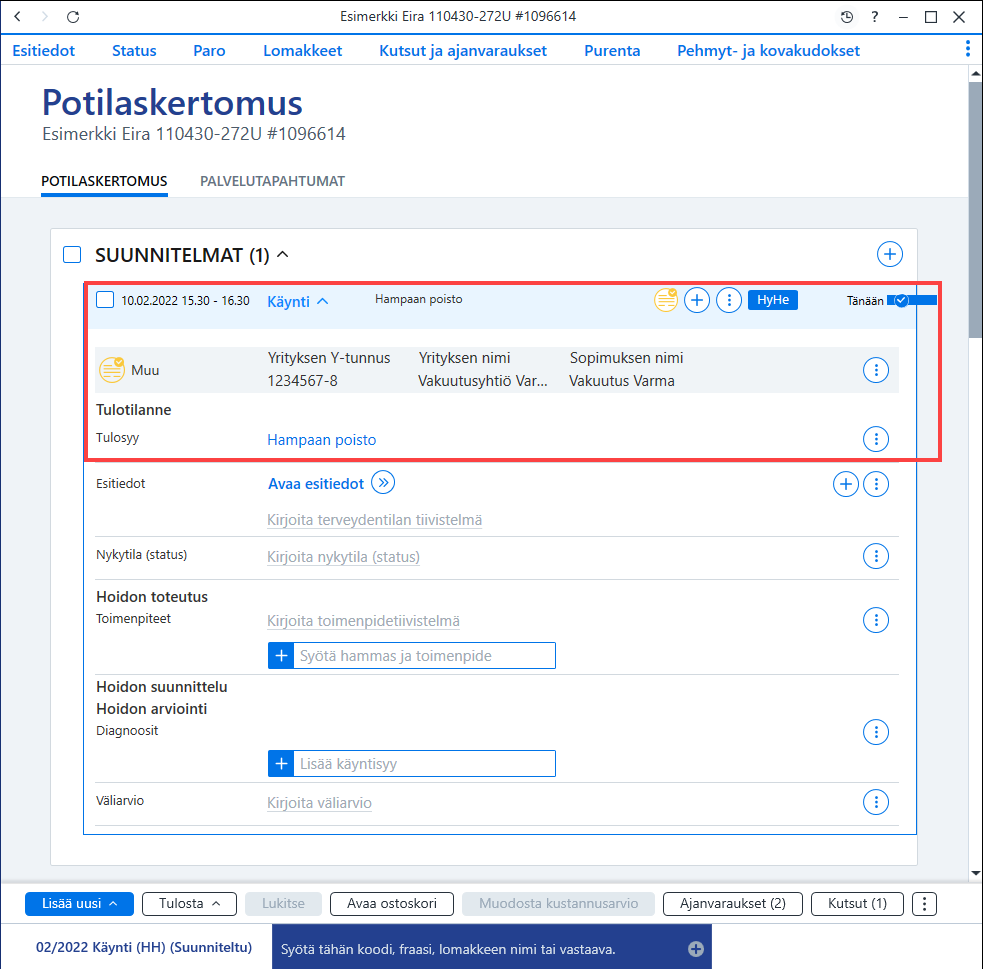
Task: Collapse the SUUNNITELMAT section chevron
Action: point(283,254)
